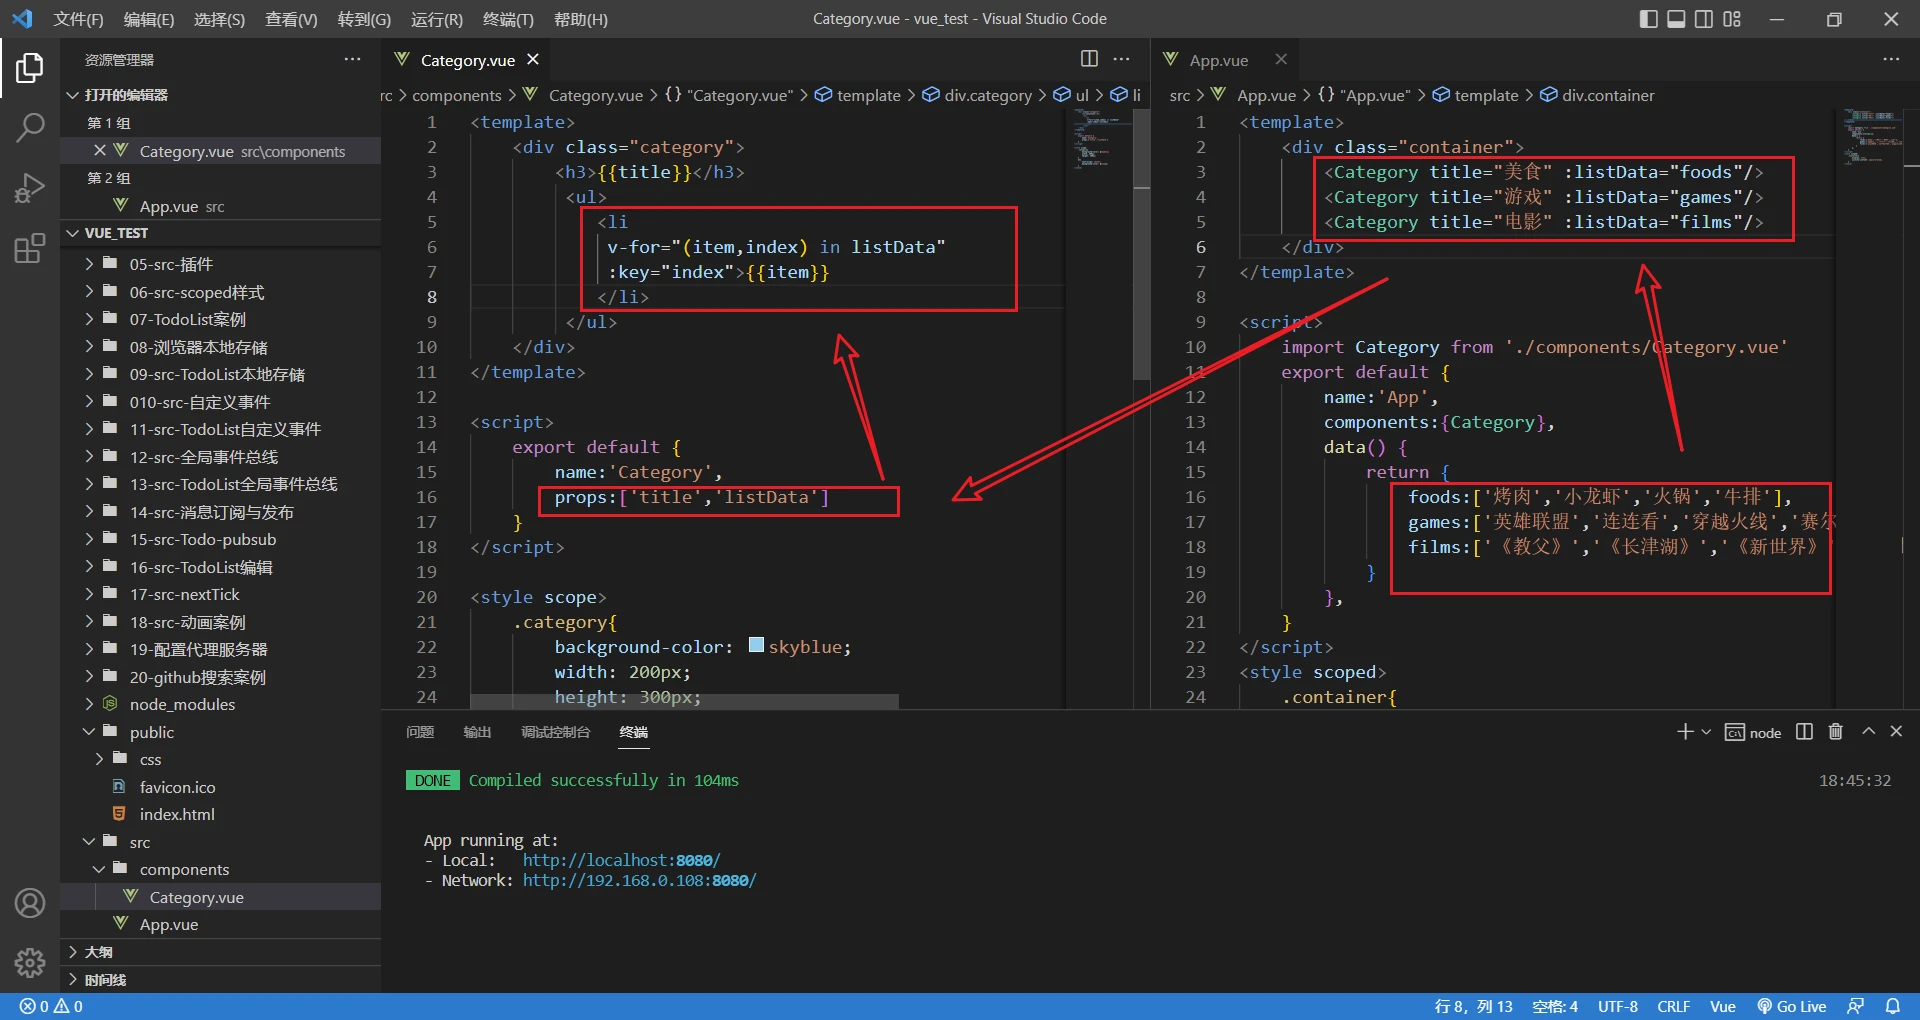Image resolution: width=1920 pixels, height=1020 pixels.
Task: Toggle the bottom panel layout button
Action: coord(1676,19)
